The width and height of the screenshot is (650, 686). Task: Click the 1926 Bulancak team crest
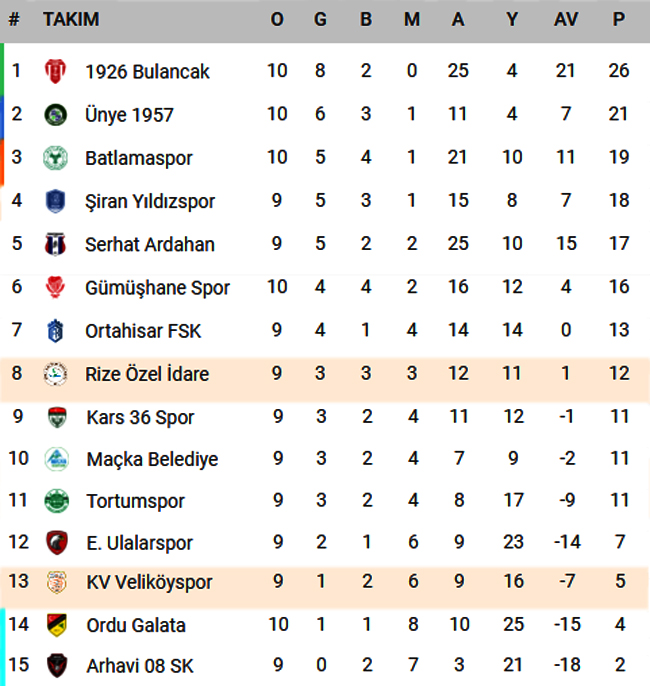pyautogui.click(x=56, y=71)
